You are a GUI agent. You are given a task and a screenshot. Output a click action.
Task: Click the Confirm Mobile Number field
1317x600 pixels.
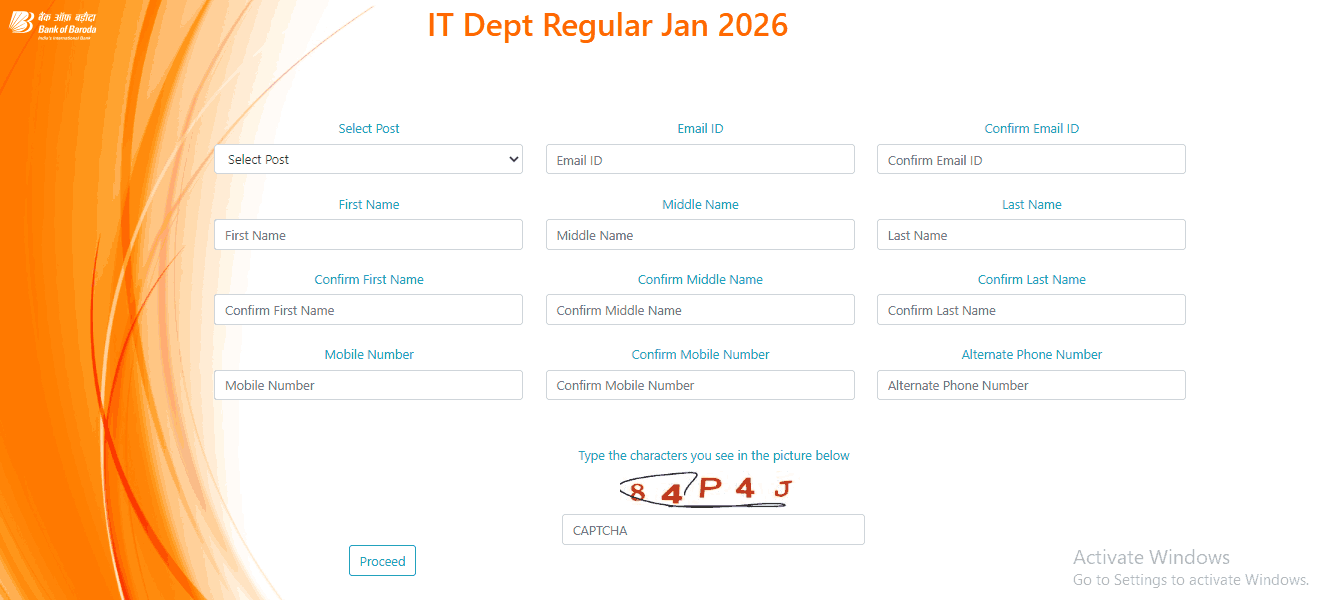click(x=699, y=384)
